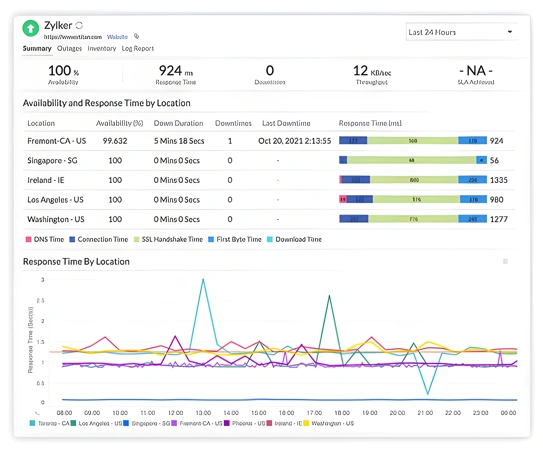The image size is (543, 450).
Task: Open the Inventory tab
Action: tap(102, 48)
